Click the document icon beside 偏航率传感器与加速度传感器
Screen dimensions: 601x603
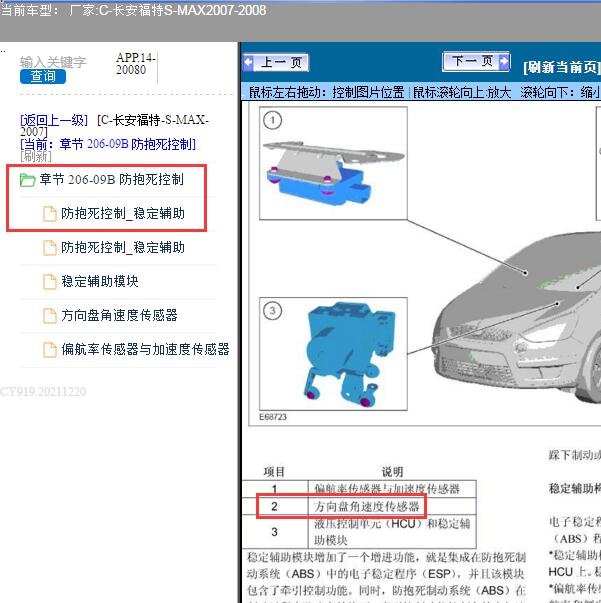(x=50, y=350)
